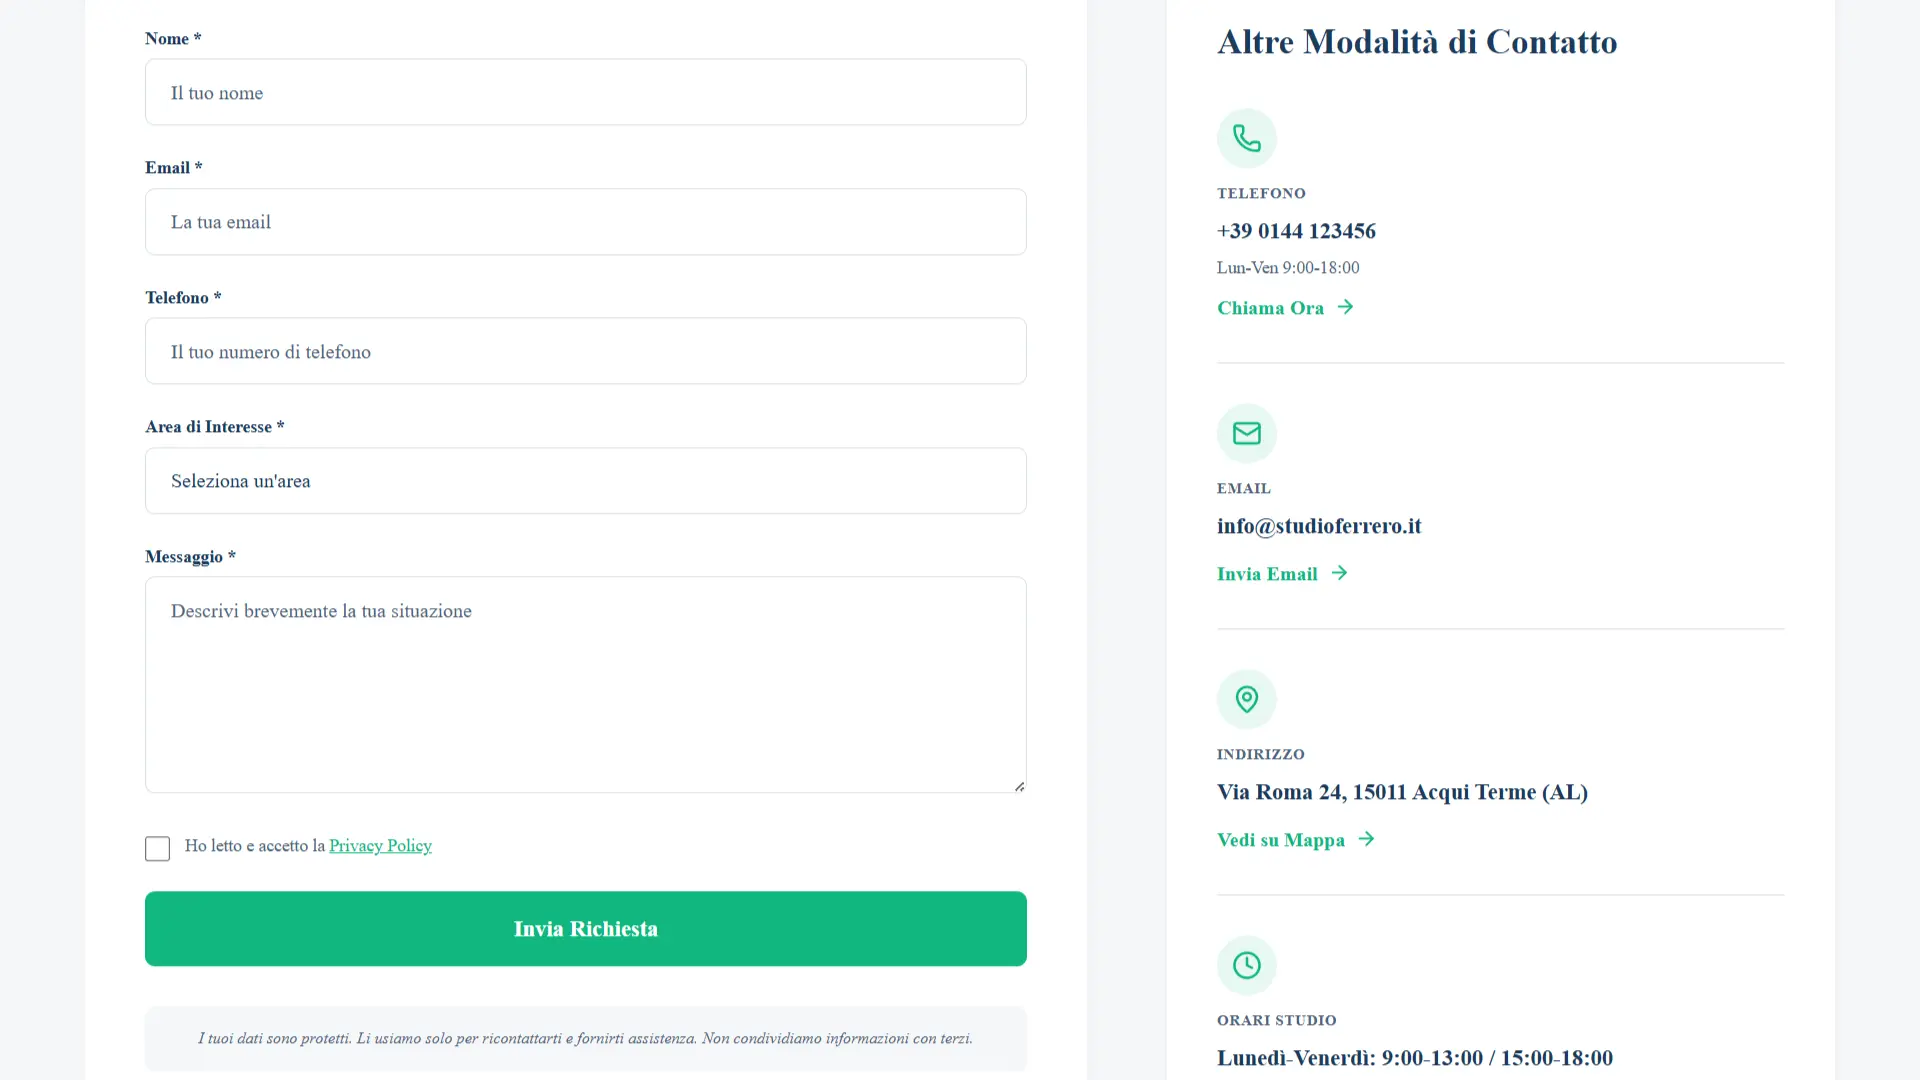
Task: Click the arrow beside Invia Email
Action: point(1339,573)
